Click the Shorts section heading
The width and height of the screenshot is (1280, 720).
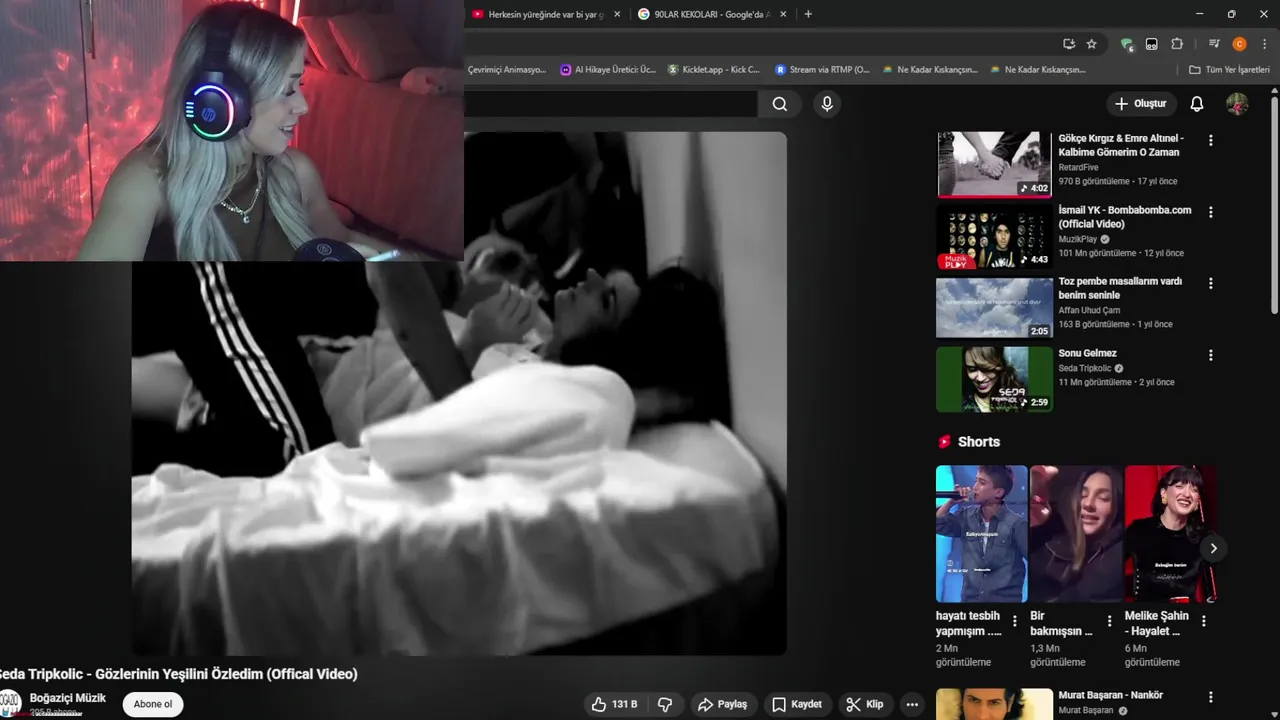(978, 441)
